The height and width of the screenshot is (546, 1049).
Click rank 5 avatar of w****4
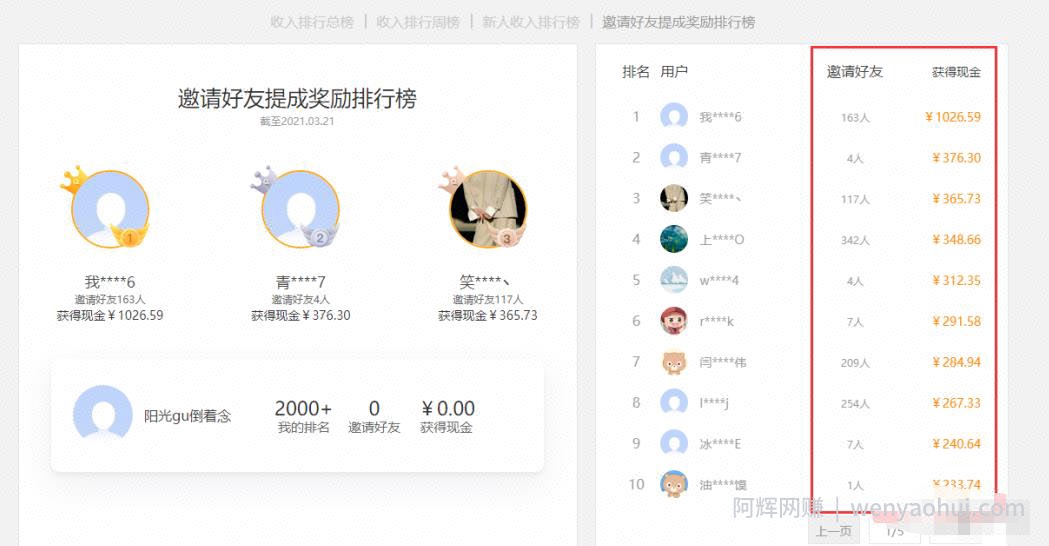(x=674, y=280)
